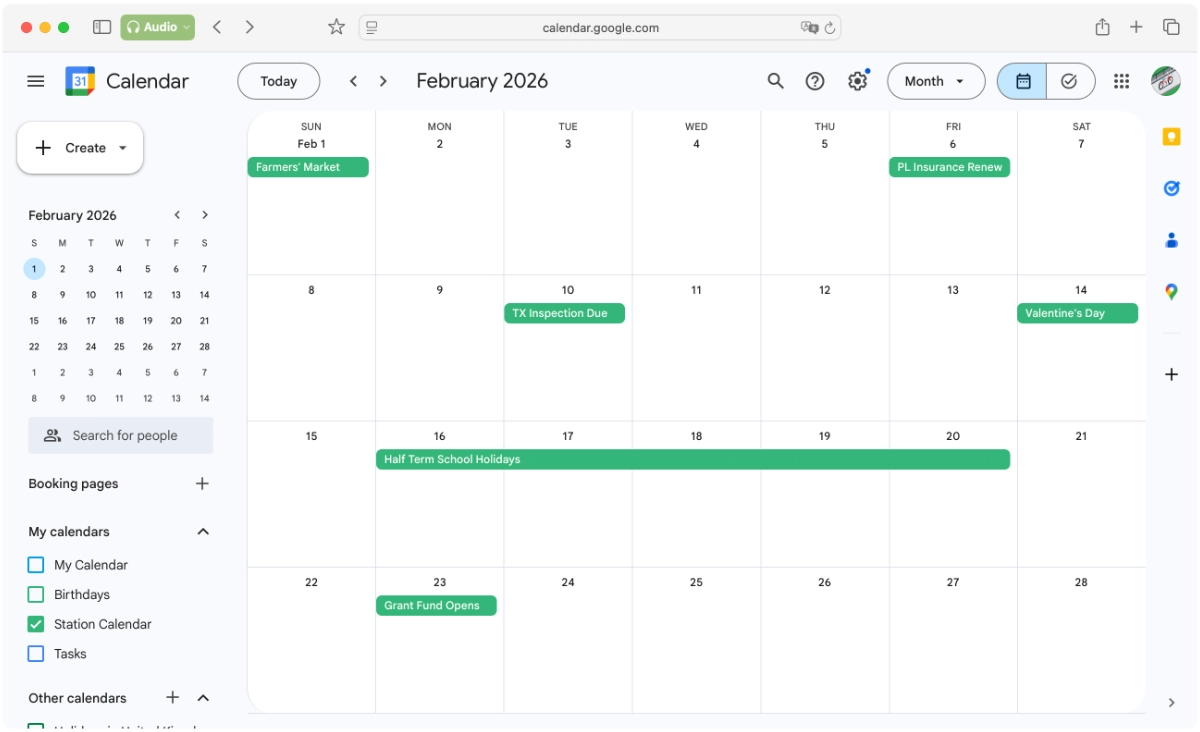Open the Safari Audio tab menu

(157, 27)
